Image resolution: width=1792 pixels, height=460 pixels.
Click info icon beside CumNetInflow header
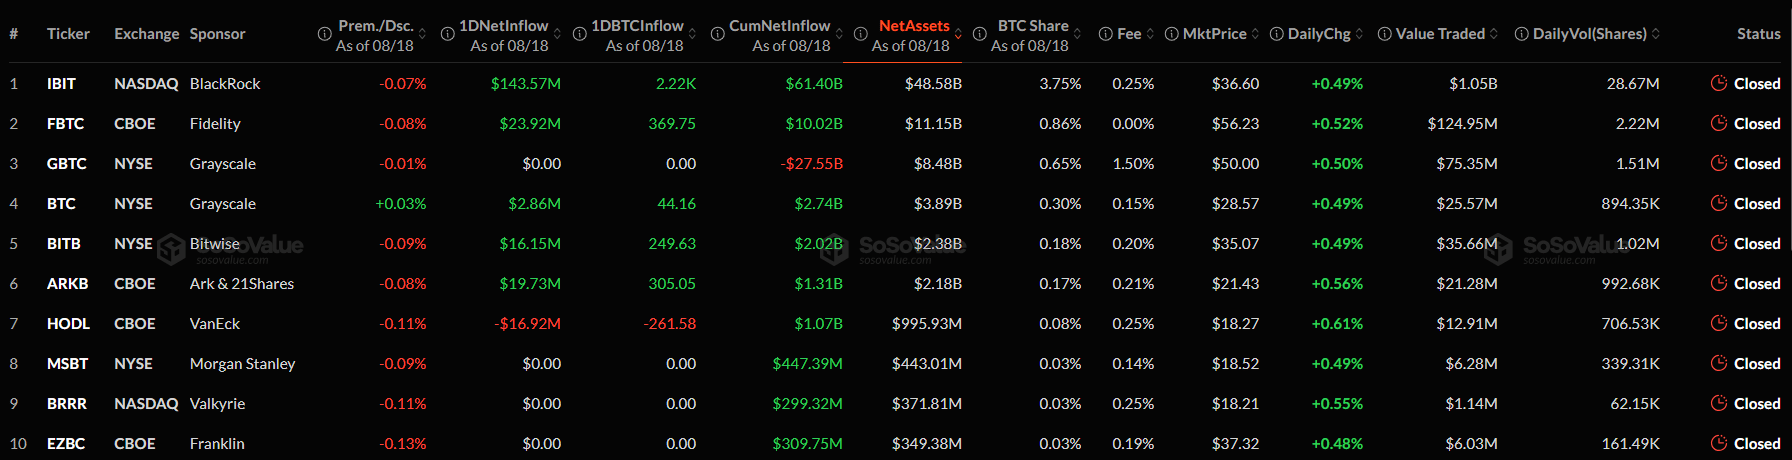(717, 34)
